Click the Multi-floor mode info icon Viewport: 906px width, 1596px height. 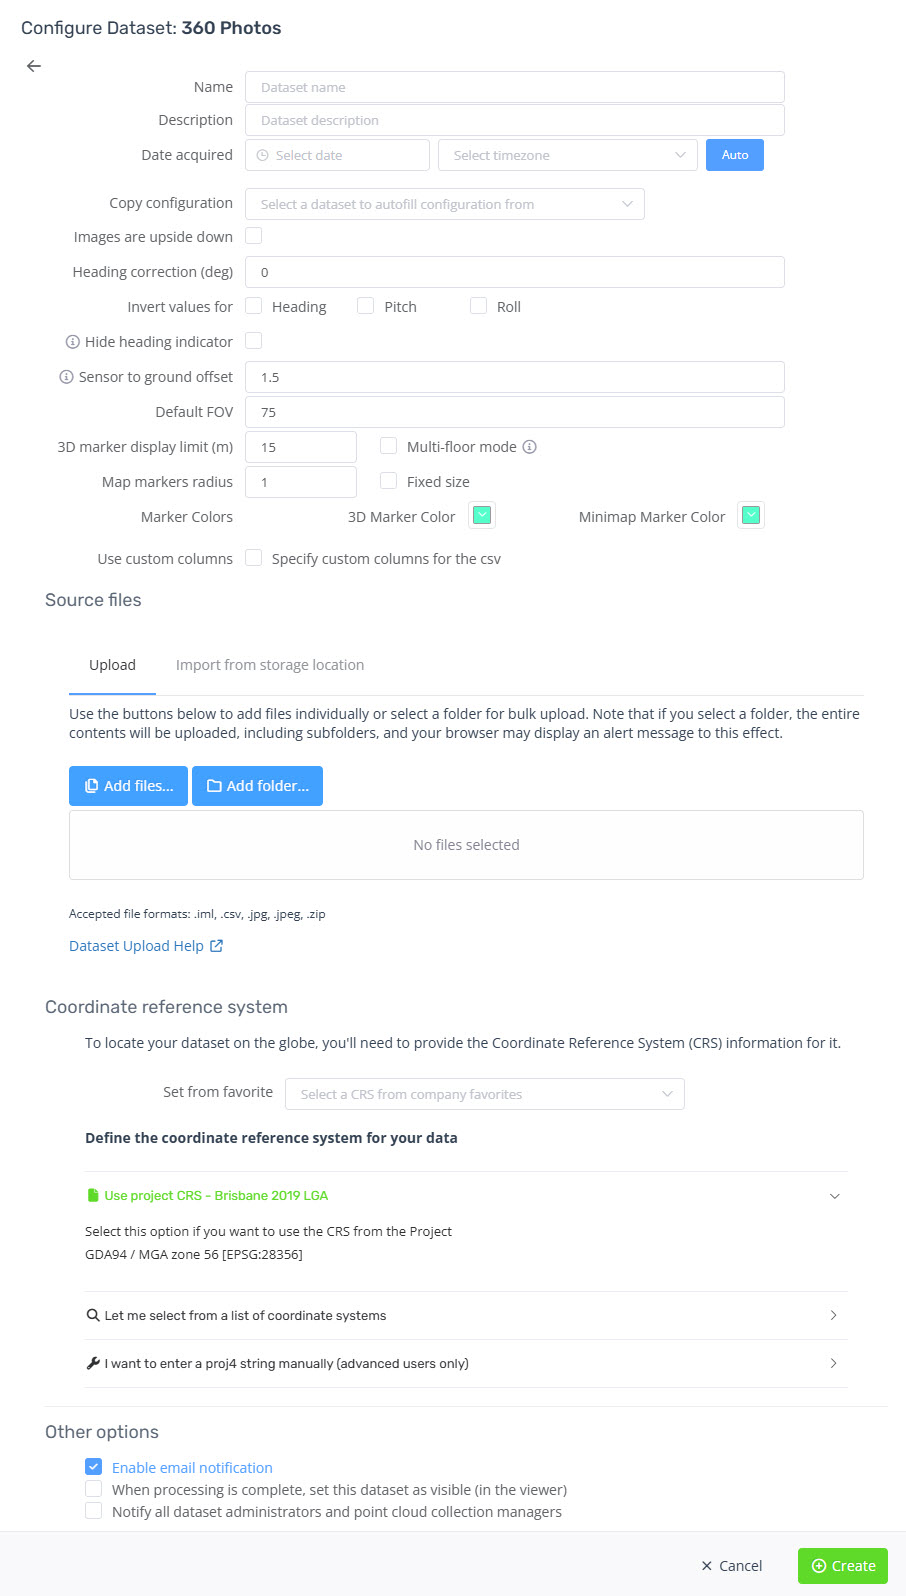(530, 447)
